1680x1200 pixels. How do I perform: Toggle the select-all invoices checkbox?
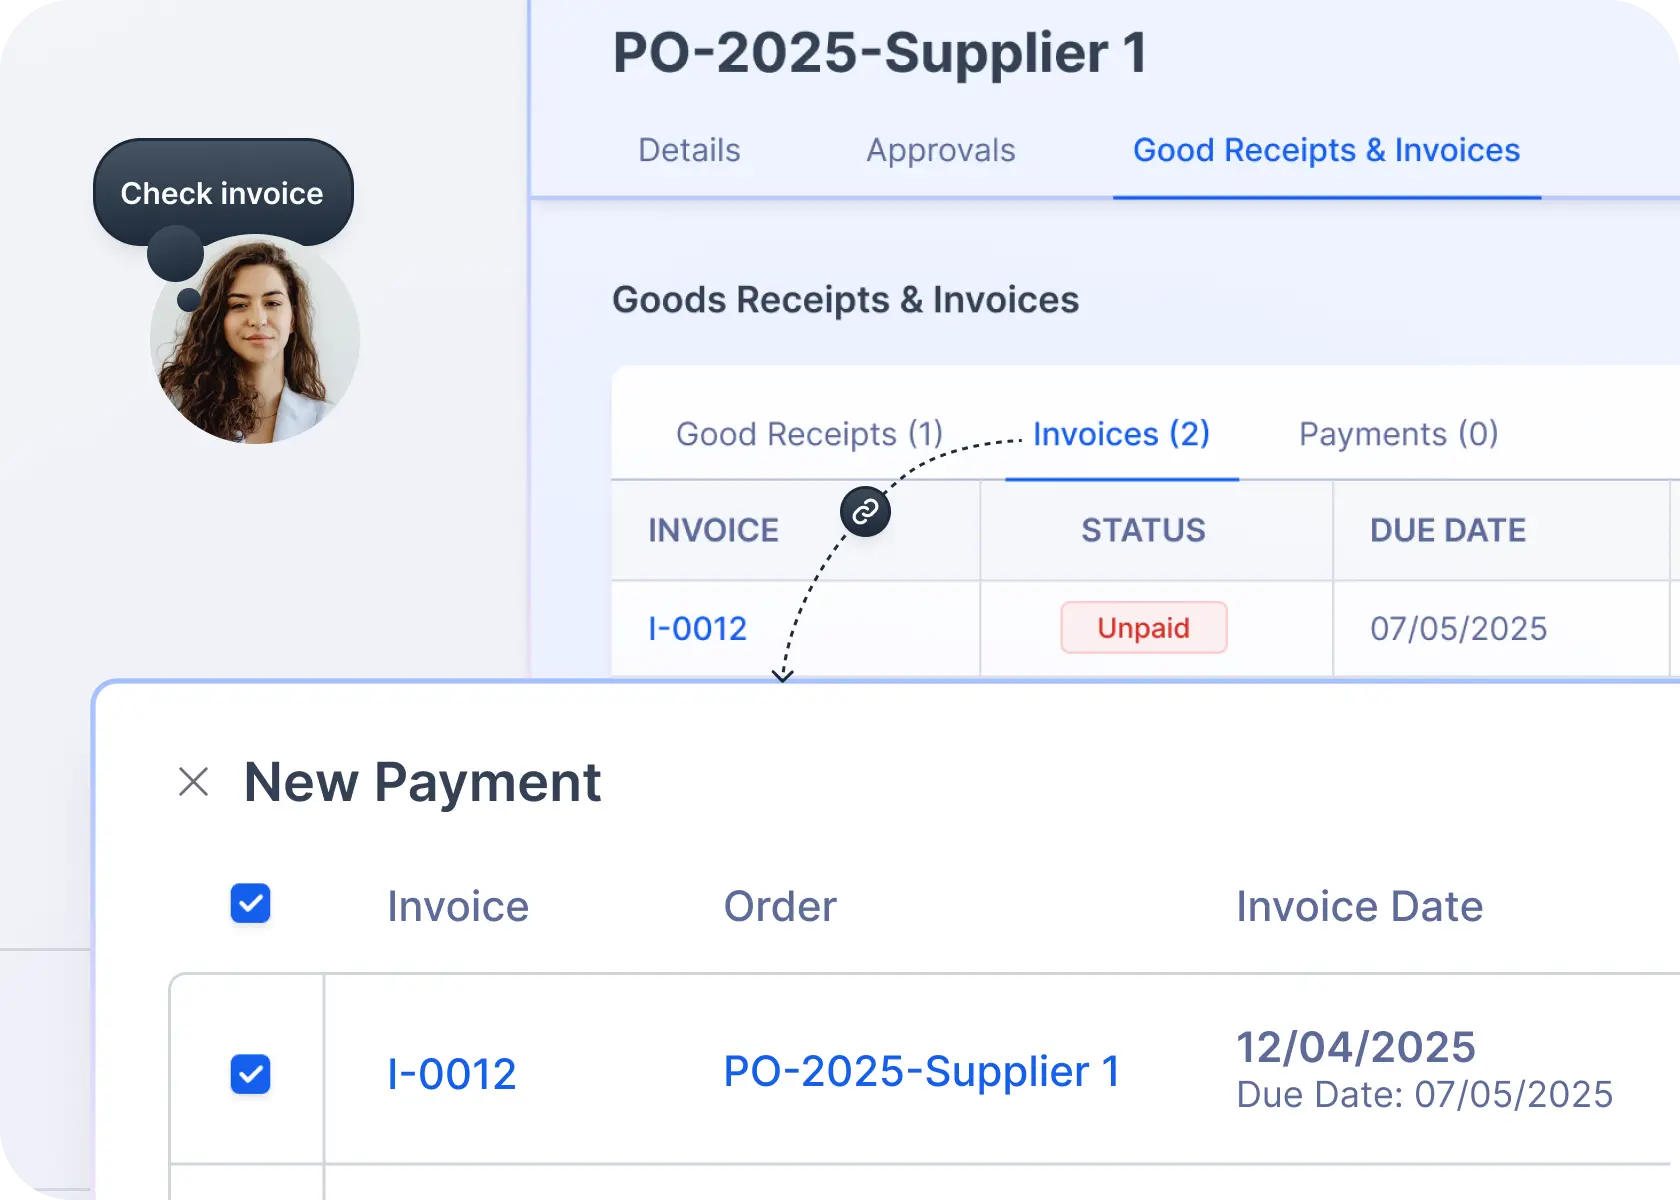(x=251, y=903)
